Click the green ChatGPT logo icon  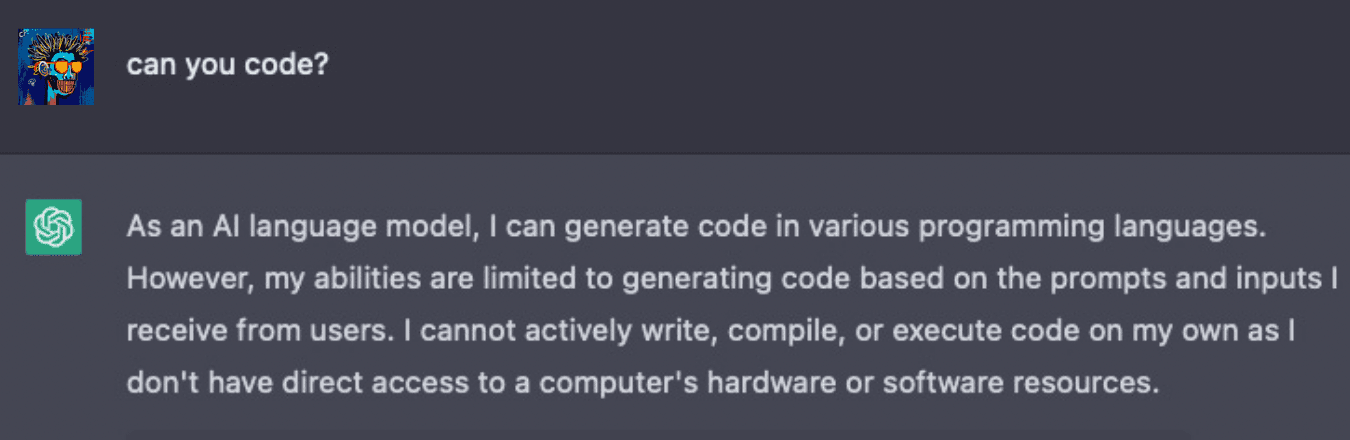pos(53,227)
